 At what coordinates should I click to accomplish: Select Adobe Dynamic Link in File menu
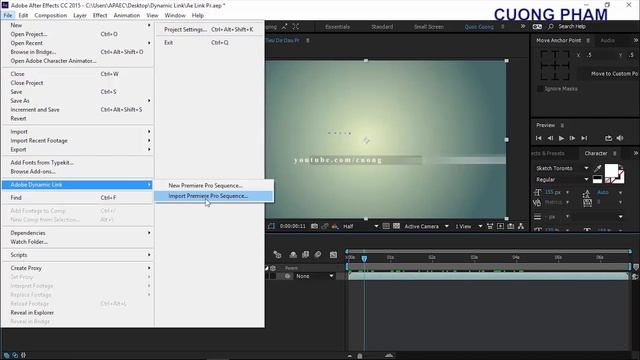[77, 184]
